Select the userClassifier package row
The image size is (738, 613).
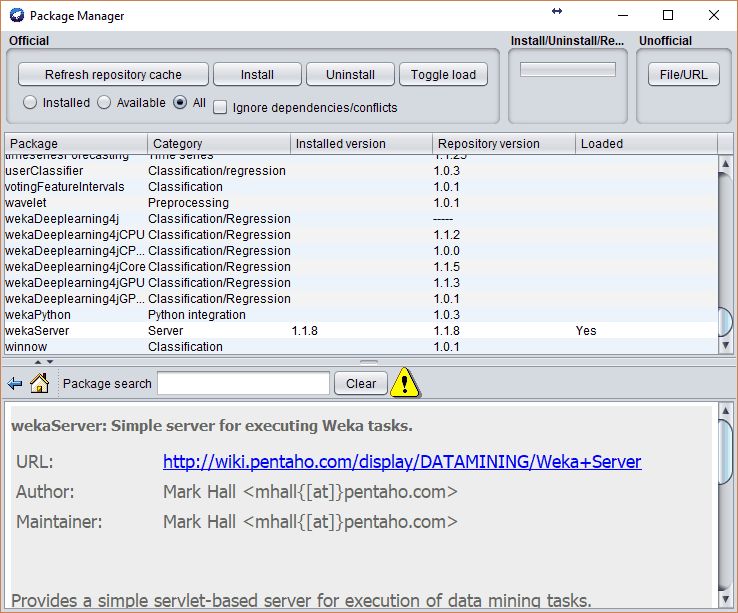coord(361,170)
